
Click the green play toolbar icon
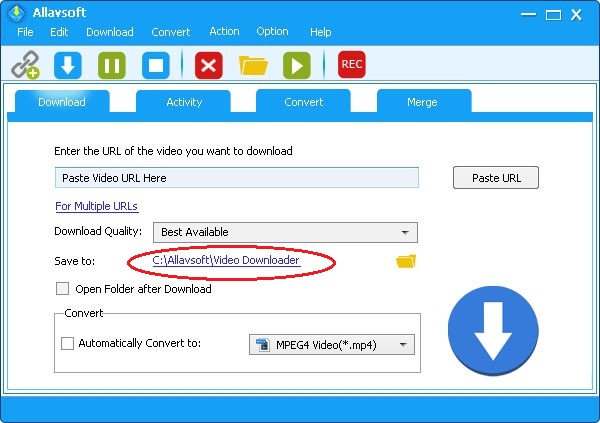[x=297, y=65]
